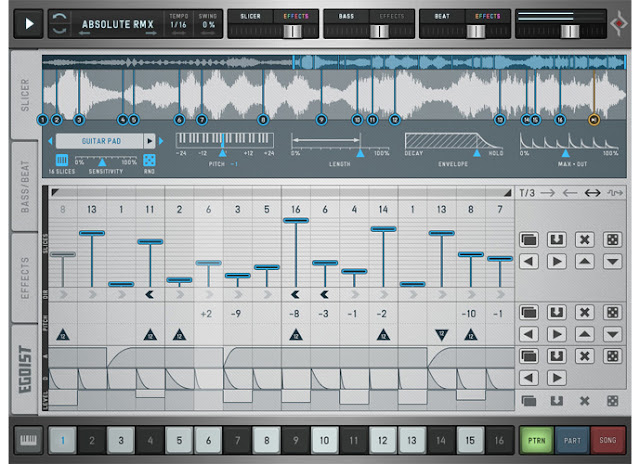Viewport: 640px width, 464px height.
Task: Click the red SONG mode button
Action: click(x=608, y=440)
